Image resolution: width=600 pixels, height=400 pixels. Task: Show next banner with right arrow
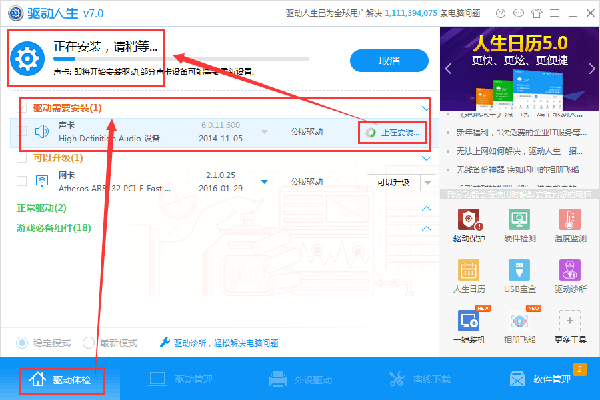[x=592, y=69]
